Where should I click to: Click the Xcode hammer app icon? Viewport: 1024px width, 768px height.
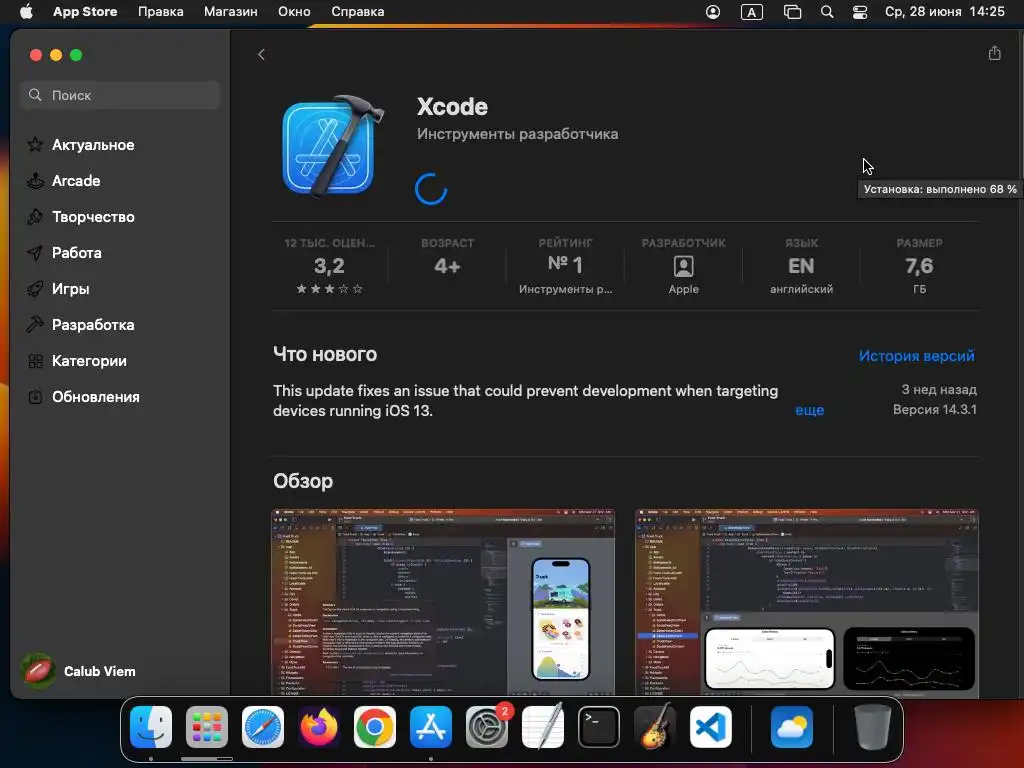[x=332, y=146]
